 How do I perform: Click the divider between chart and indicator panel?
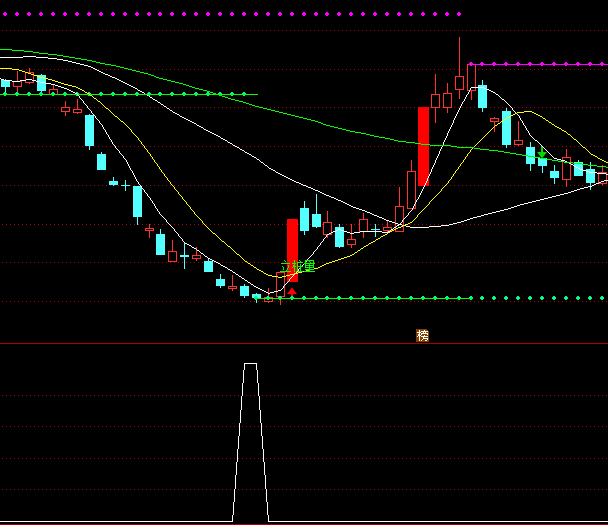[304, 344]
